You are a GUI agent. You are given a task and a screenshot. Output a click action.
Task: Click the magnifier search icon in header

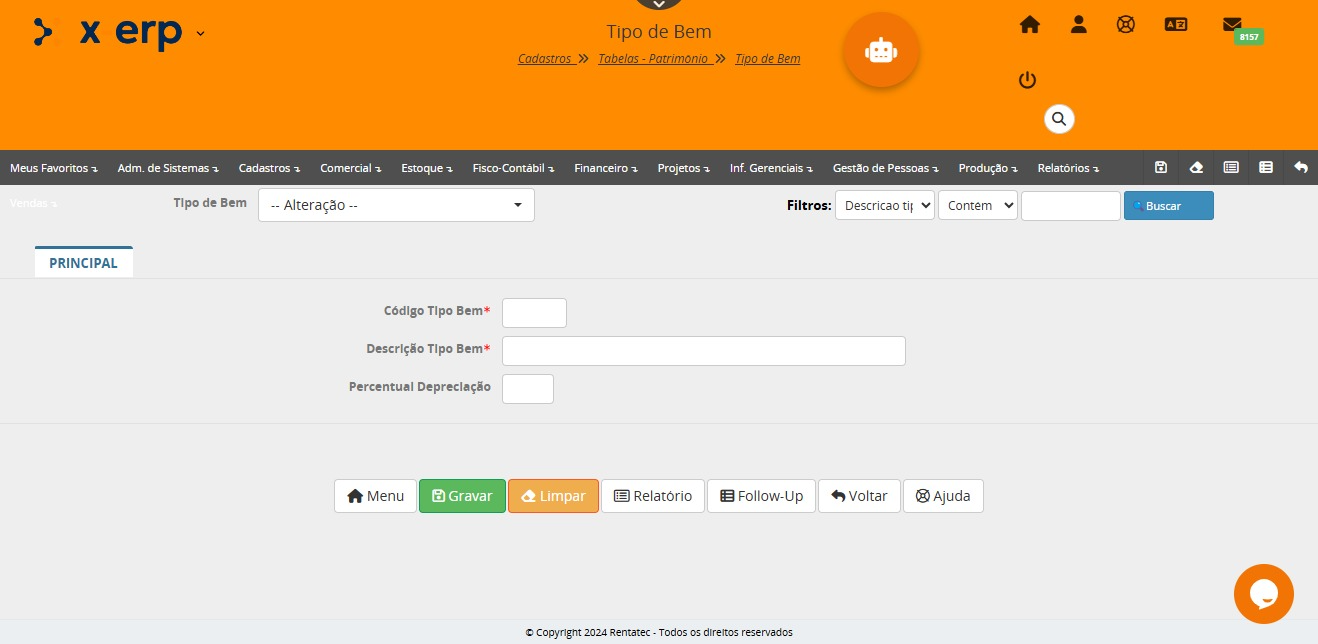1059,119
